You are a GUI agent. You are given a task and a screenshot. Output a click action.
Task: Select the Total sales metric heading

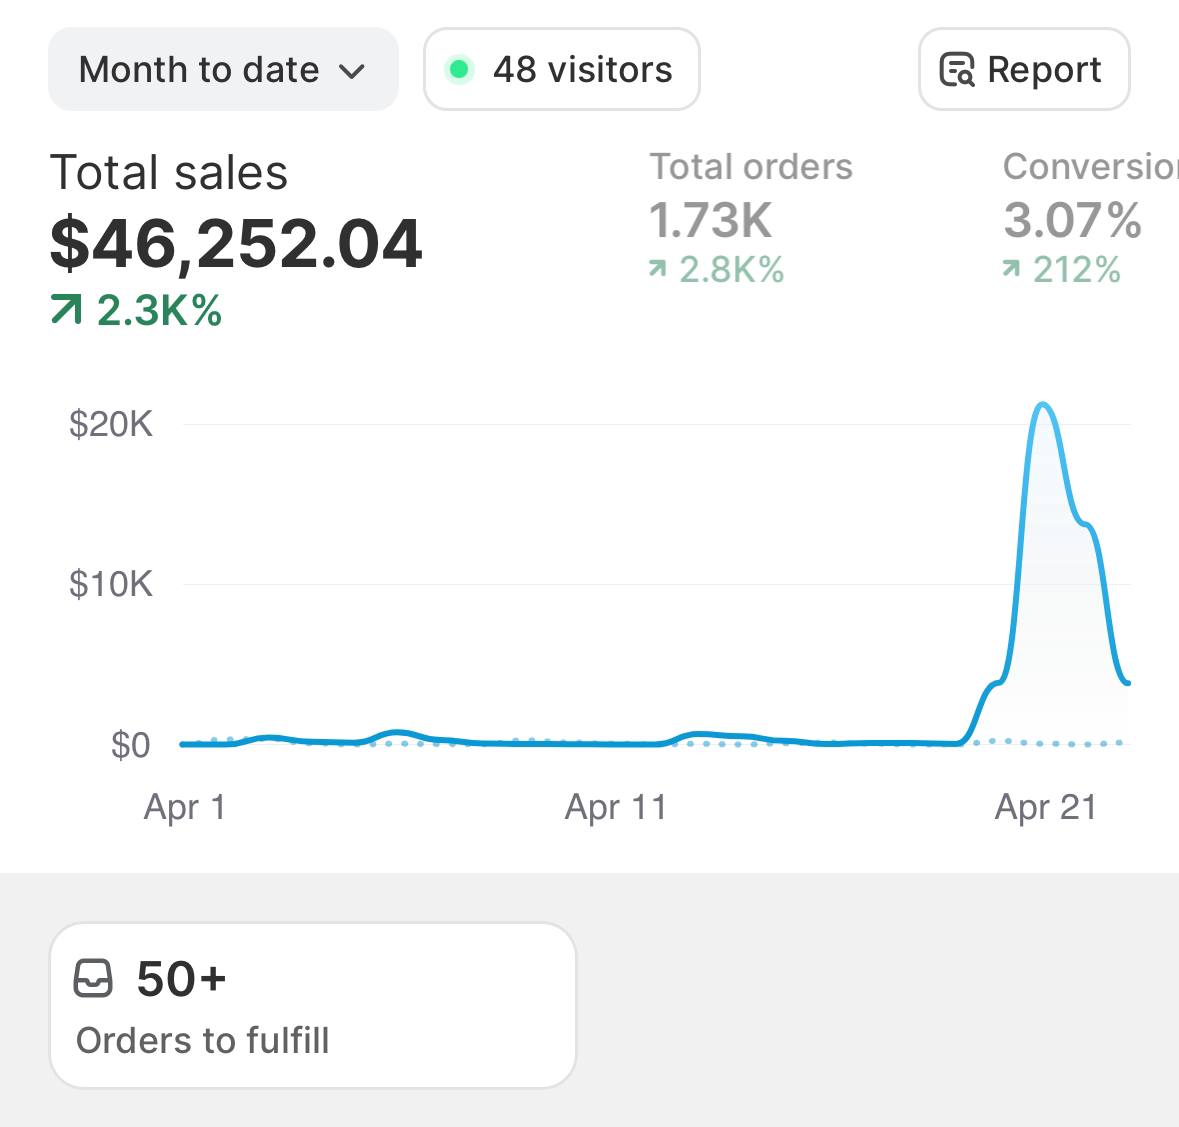pyautogui.click(x=169, y=172)
